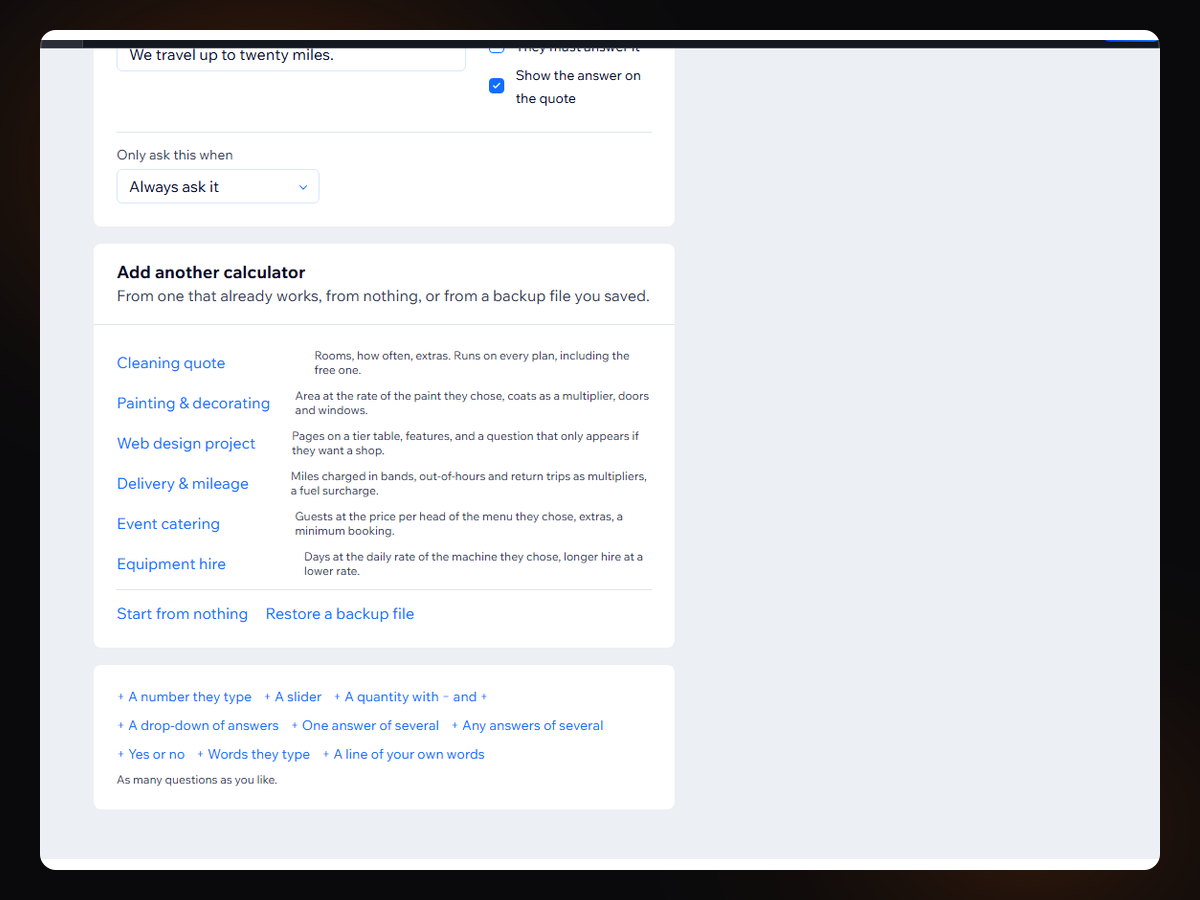Open the Always ask it dropdown
The width and height of the screenshot is (1200, 900).
pos(218,187)
